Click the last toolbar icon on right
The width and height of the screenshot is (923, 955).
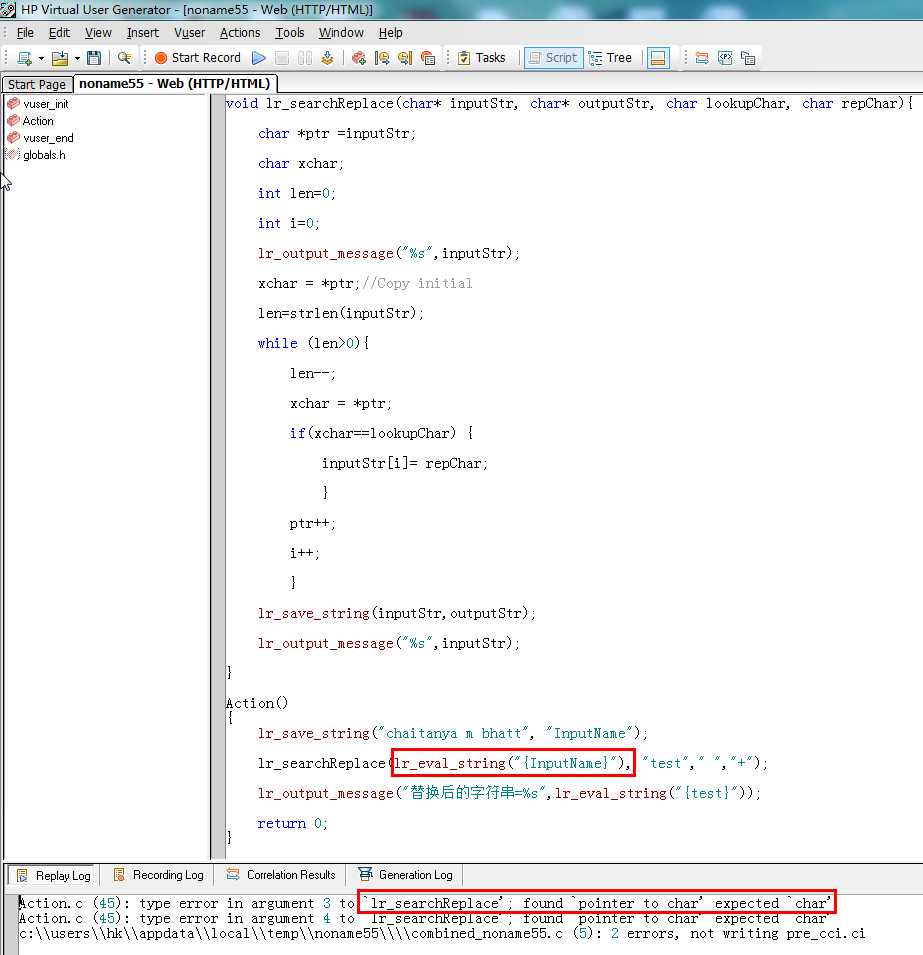748,58
